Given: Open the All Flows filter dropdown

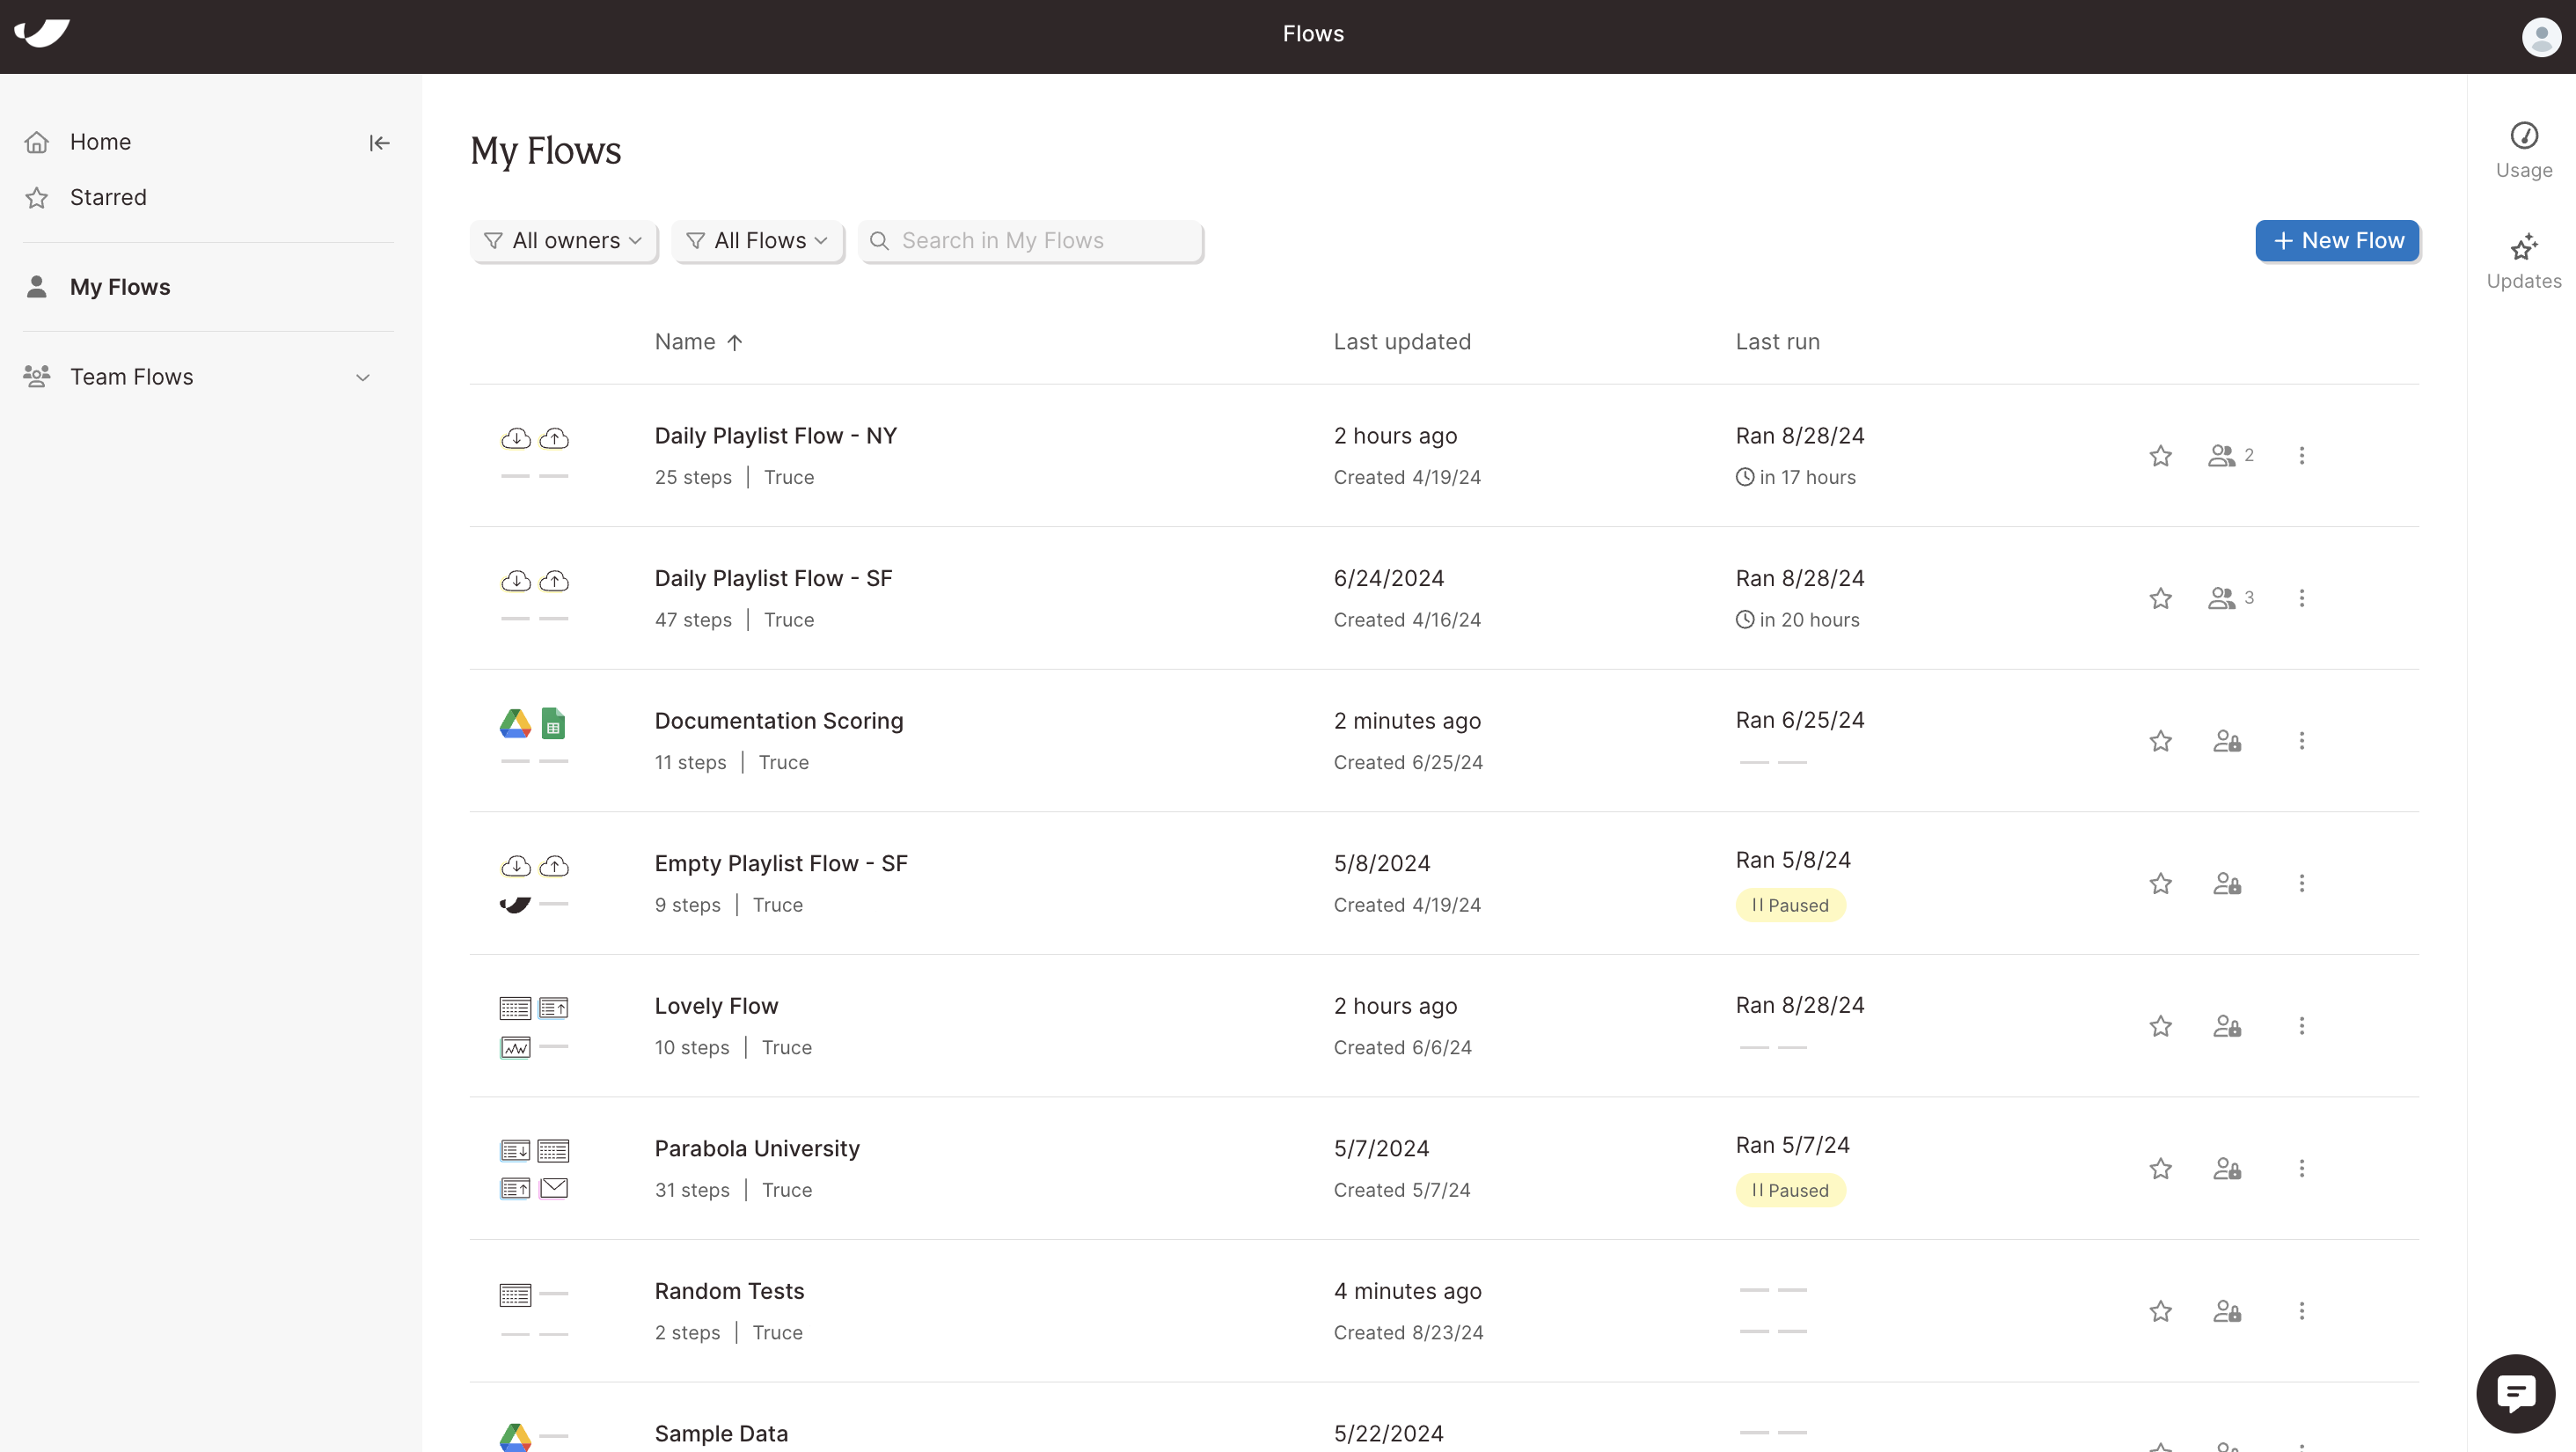Looking at the screenshot, I should pyautogui.click(x=757, y=241).
